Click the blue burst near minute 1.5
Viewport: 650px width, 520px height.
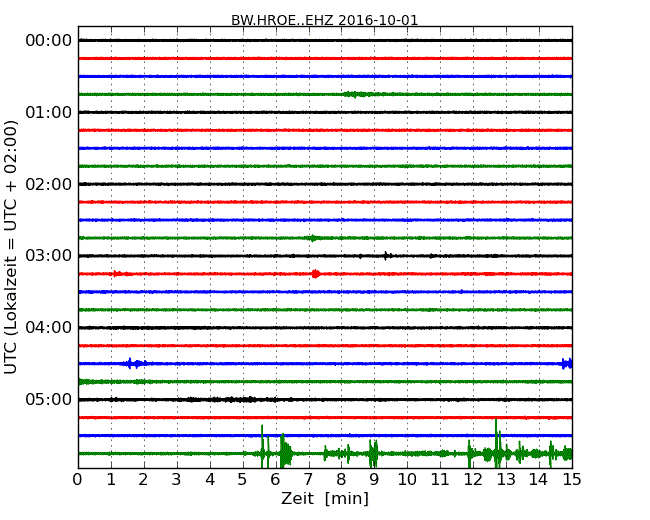135,364
